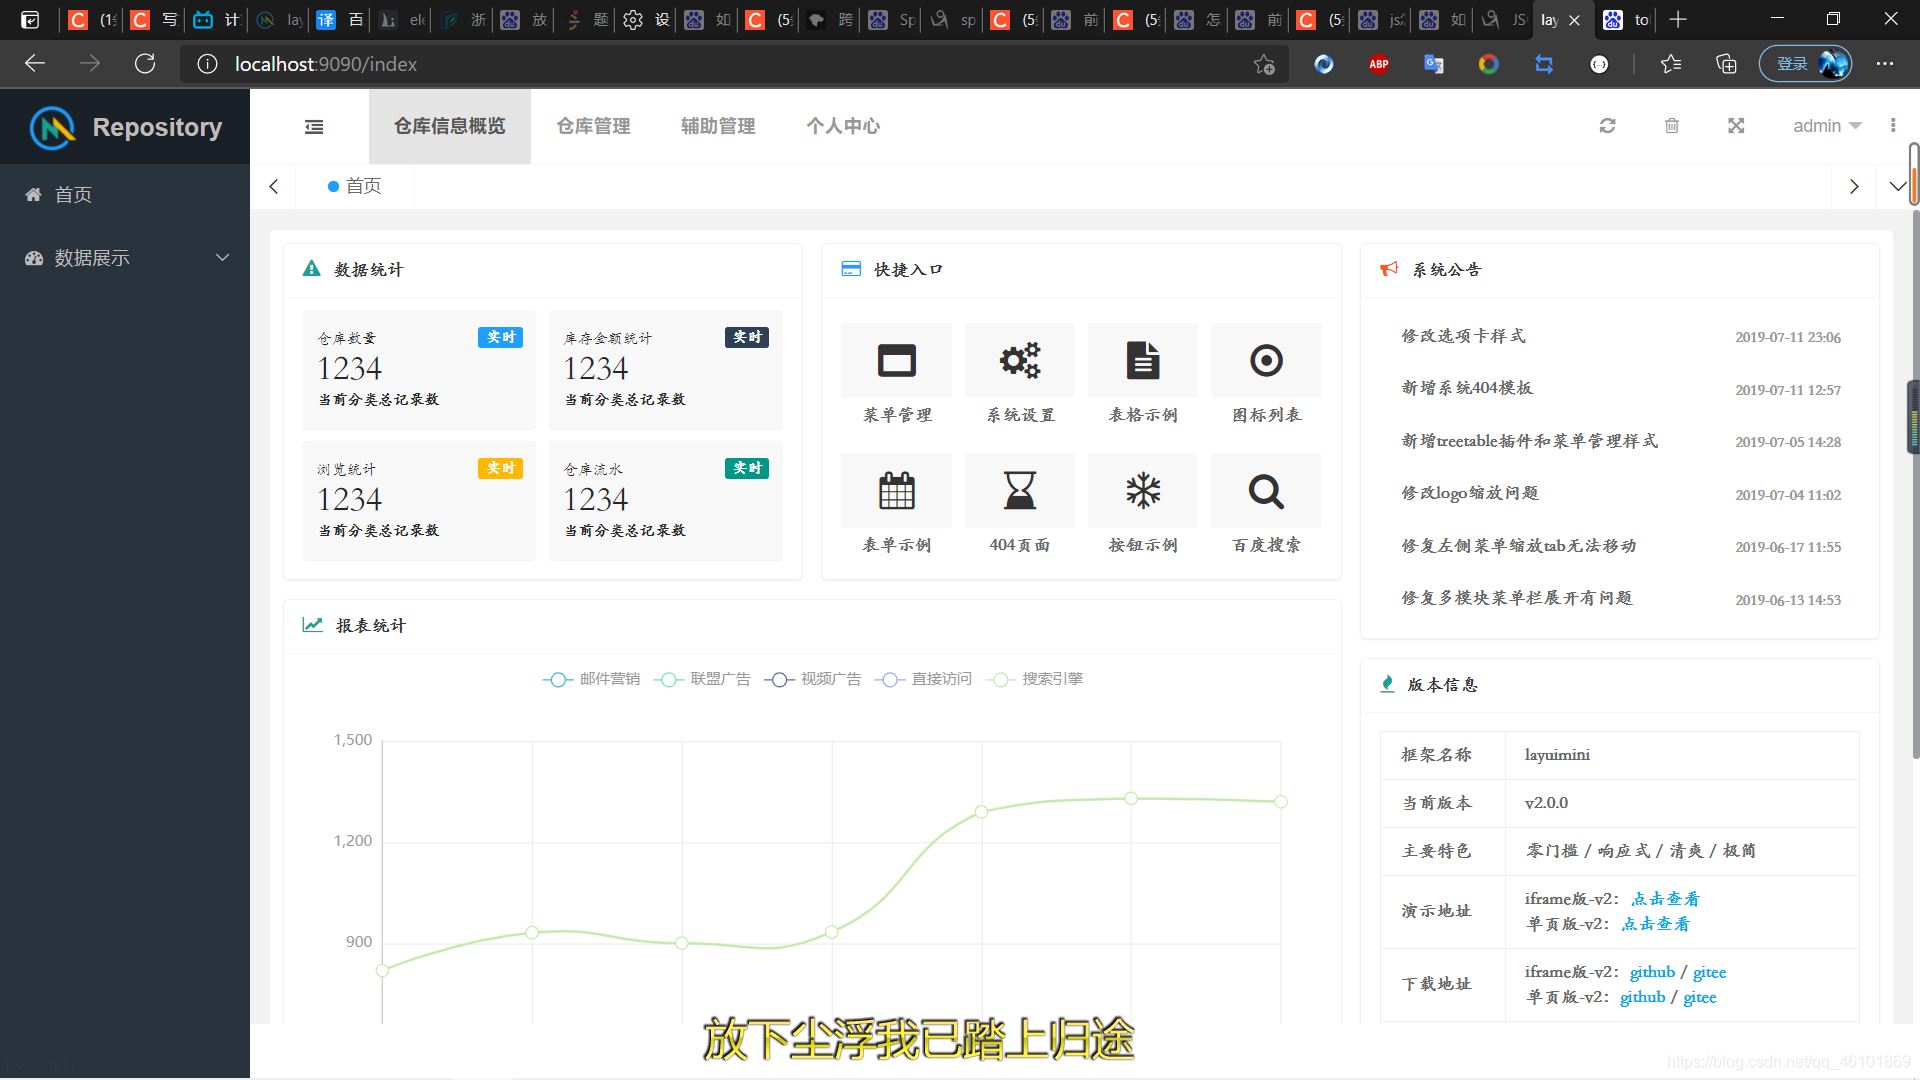Toggle 视频广告 visibility in the legend

813,679
